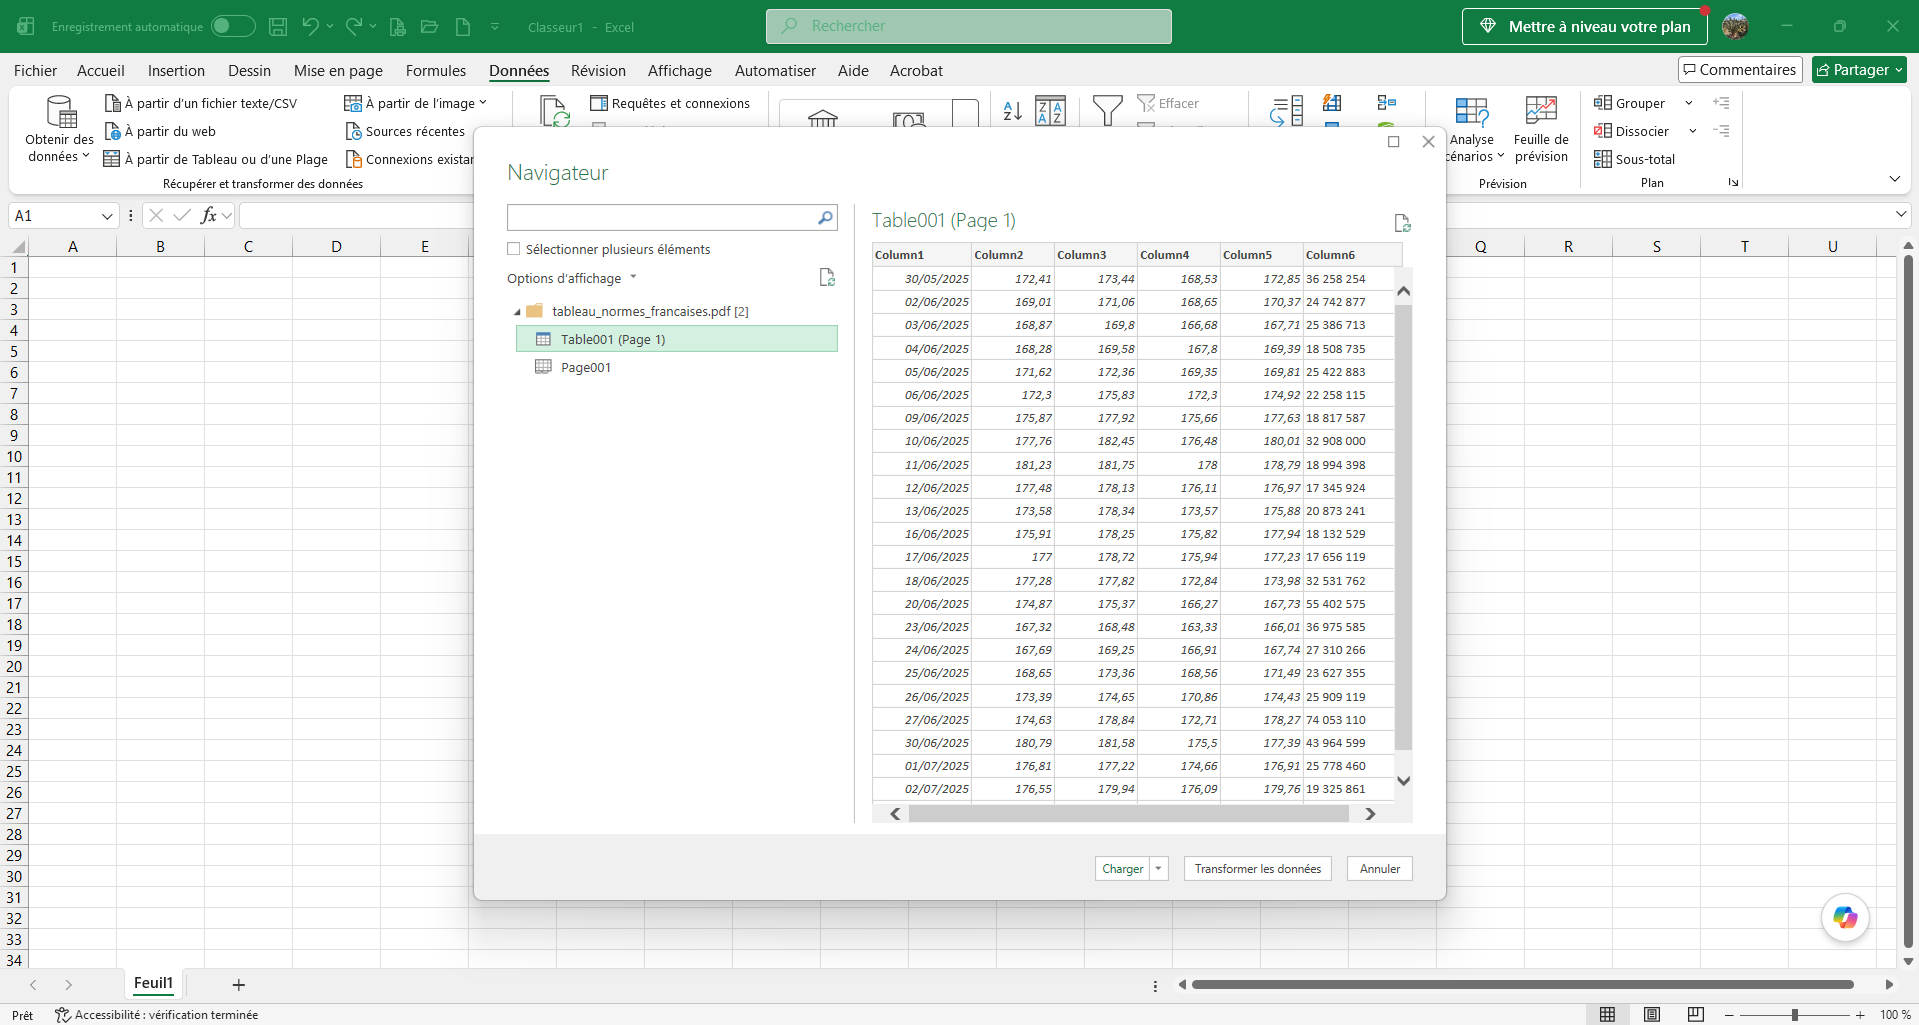Open the Fichier menu
Viewport: 1919px width, 1025px height.
35,71
